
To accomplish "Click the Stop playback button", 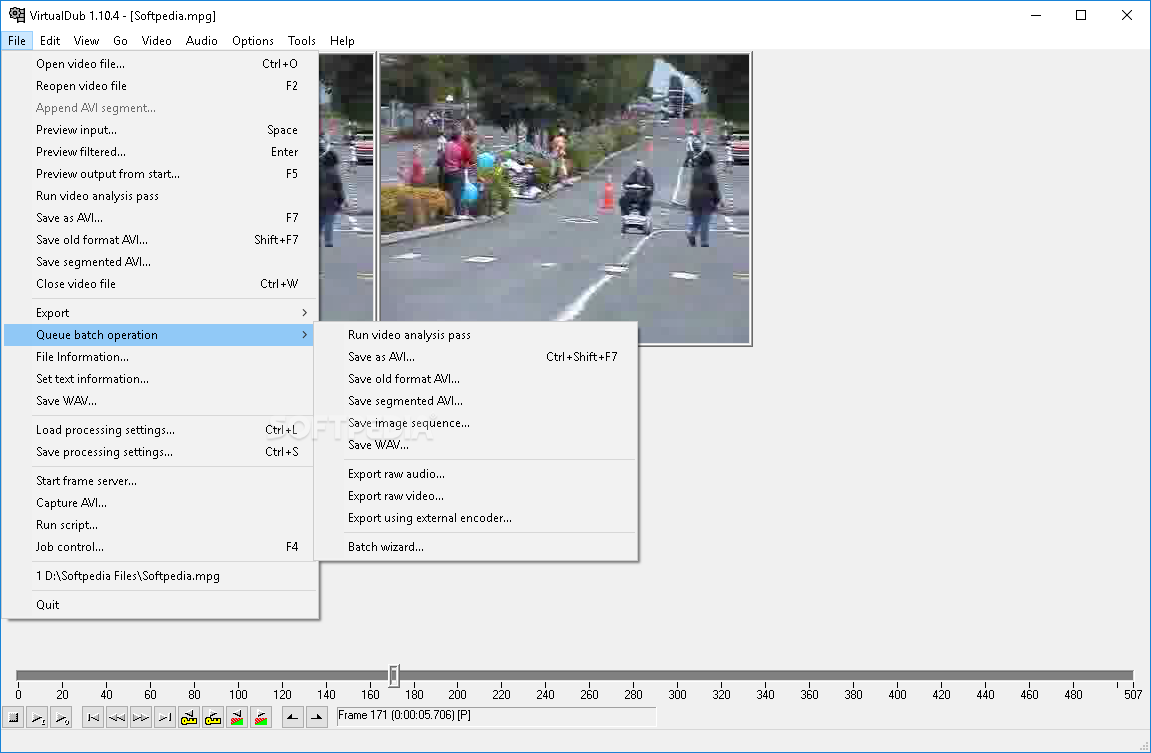I will point(14,717).
